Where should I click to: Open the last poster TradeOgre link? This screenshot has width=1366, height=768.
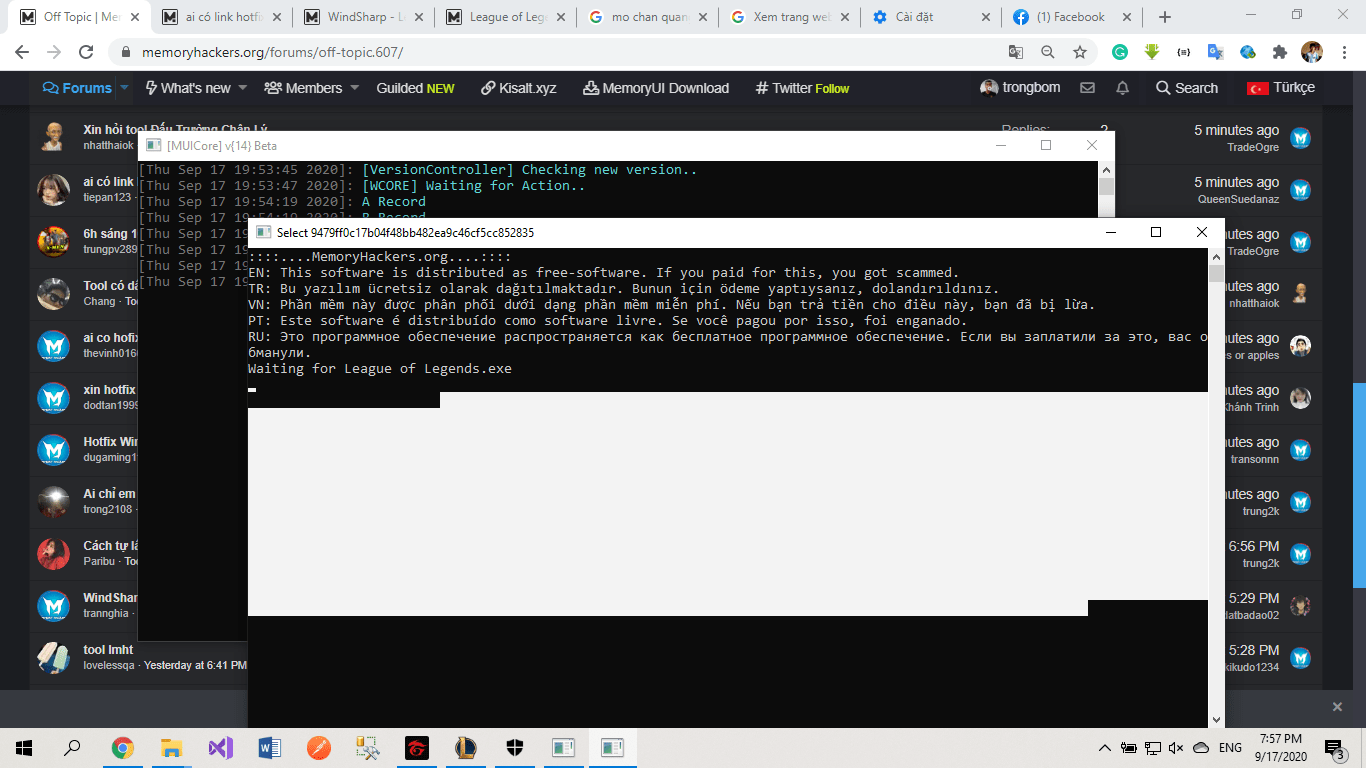point(1253,147)
